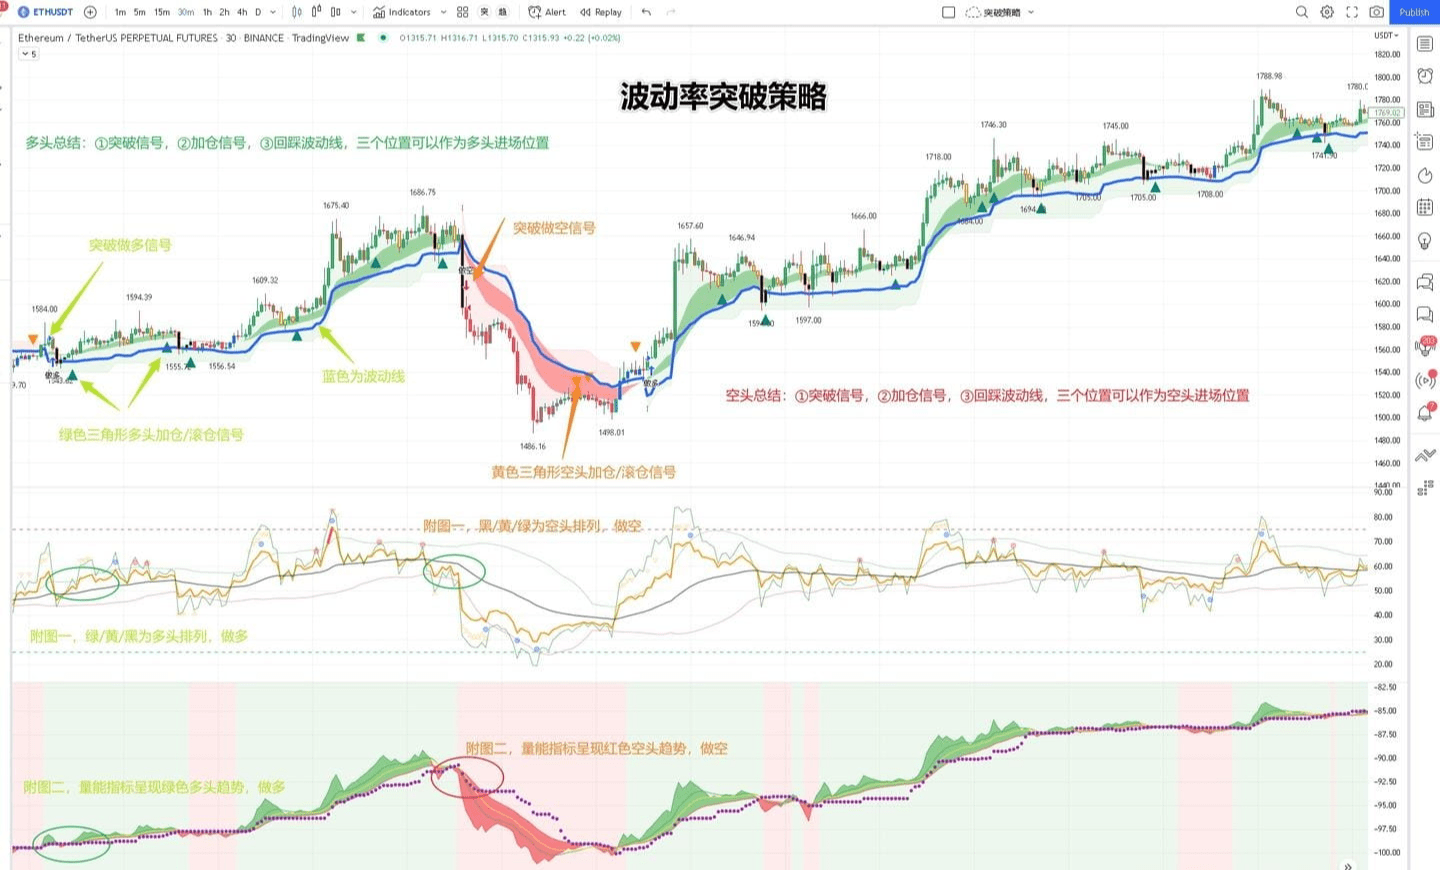
Task: Expand the chart style dropdown arrow
Action: (x=354, y=12)
